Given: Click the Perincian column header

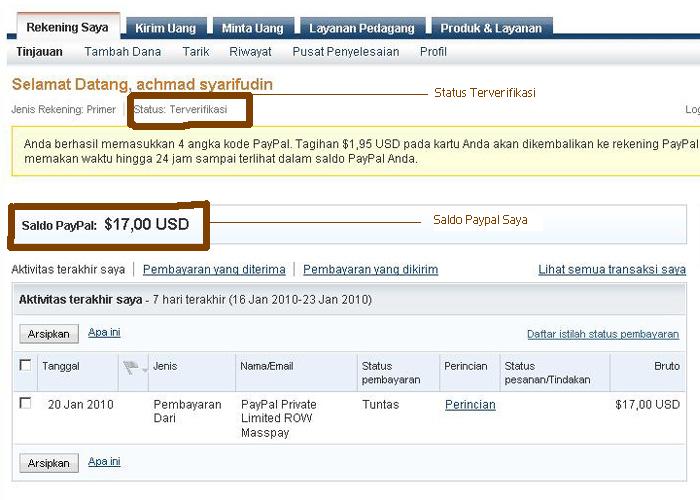Looking at the screenshot, I should click(x=466, y=366).
